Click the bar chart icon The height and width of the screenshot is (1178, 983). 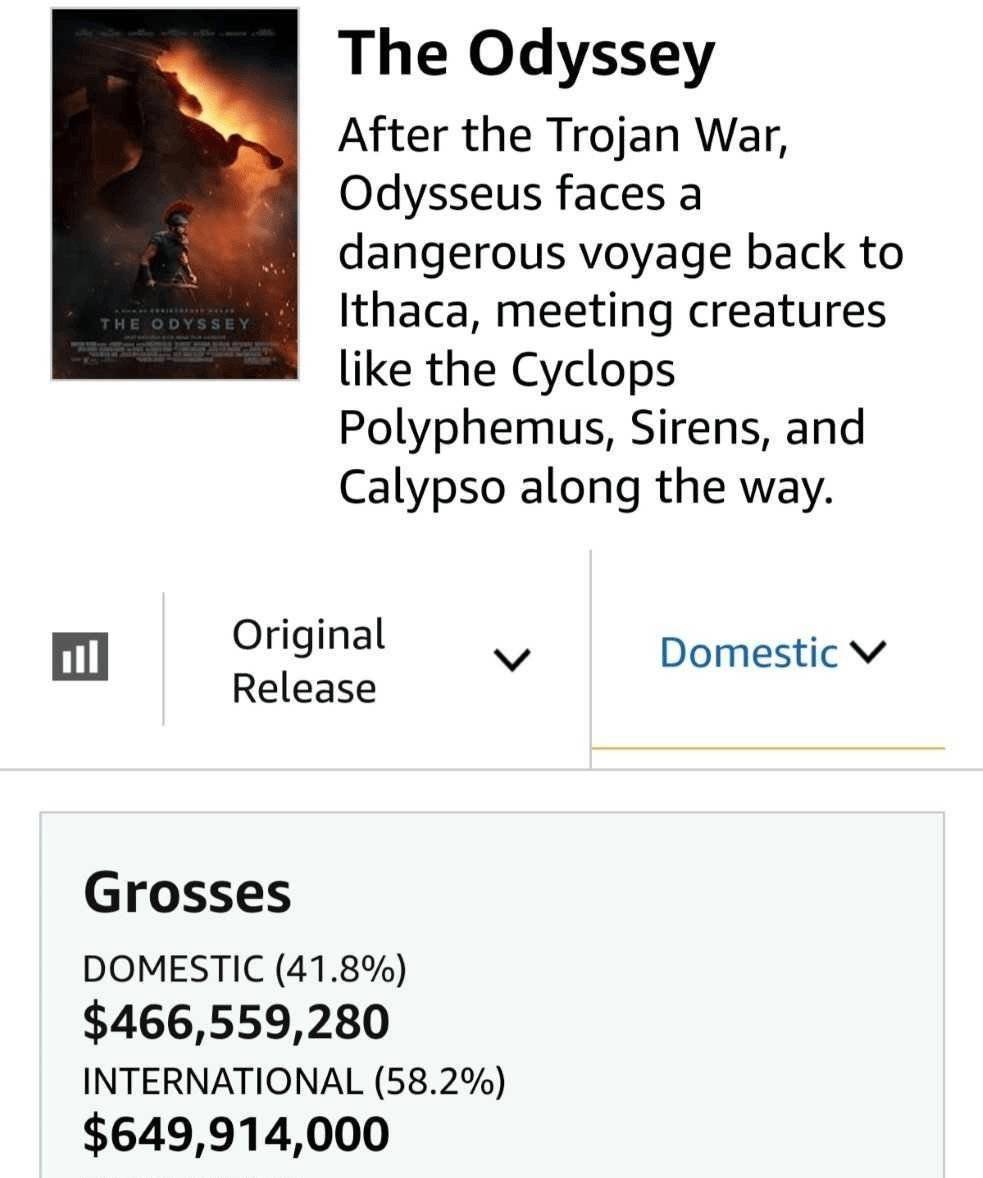(x=80, y=656)
